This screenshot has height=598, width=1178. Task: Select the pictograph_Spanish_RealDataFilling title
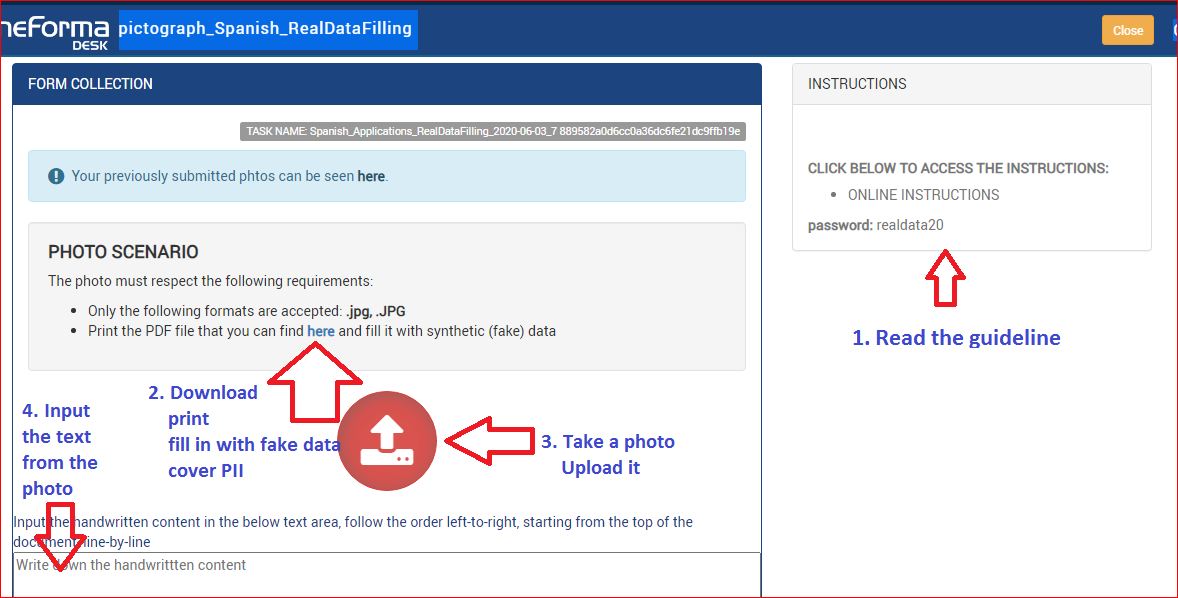click(266, 29)
